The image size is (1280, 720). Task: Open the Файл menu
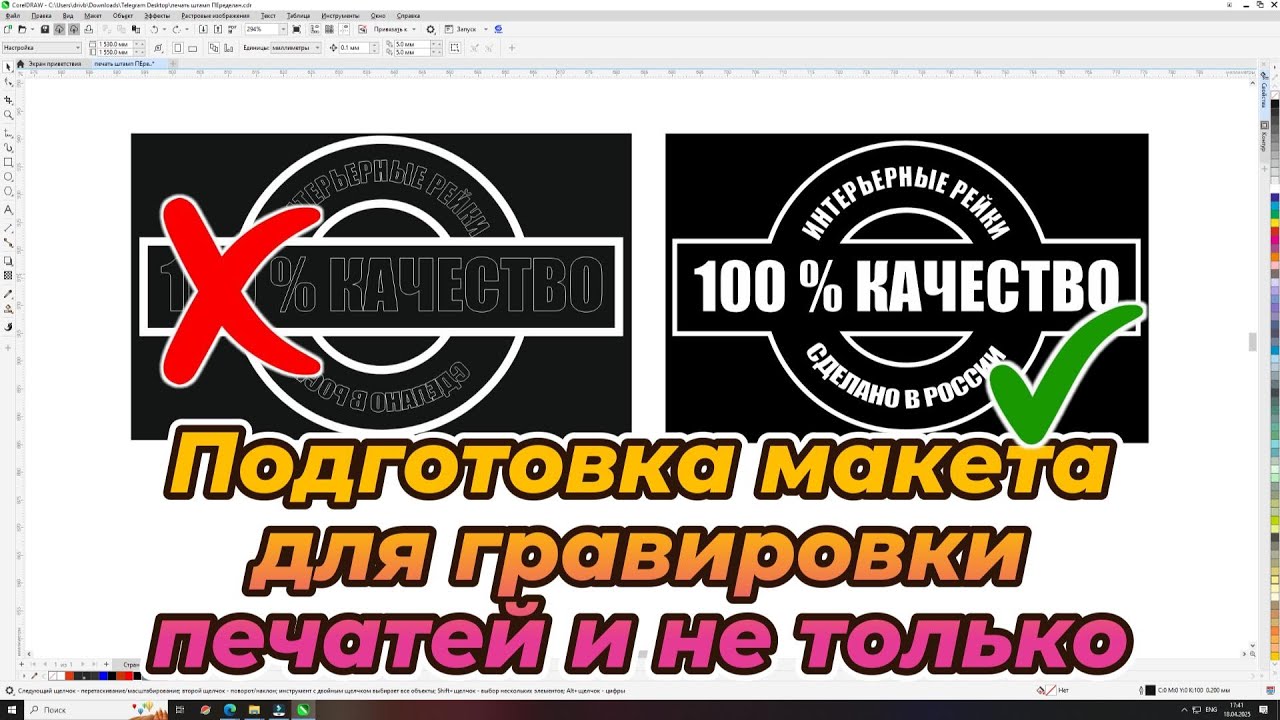click(x=12, y=16)
